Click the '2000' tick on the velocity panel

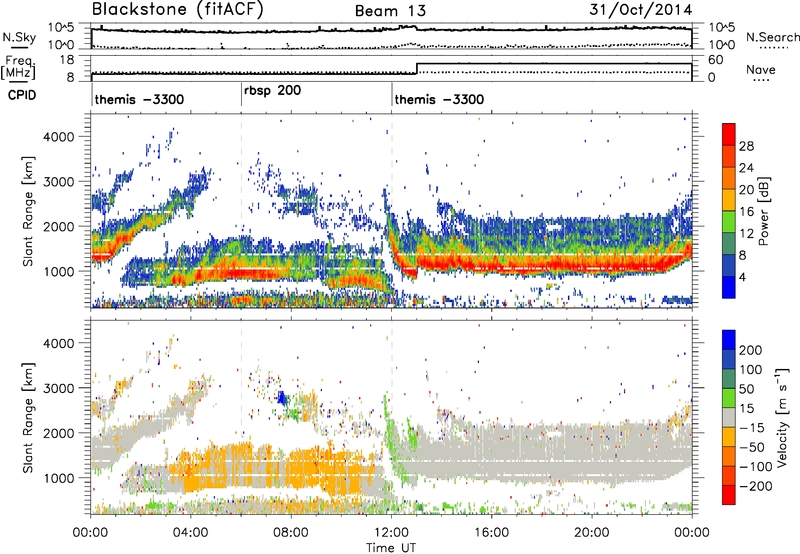pos(59,433)
